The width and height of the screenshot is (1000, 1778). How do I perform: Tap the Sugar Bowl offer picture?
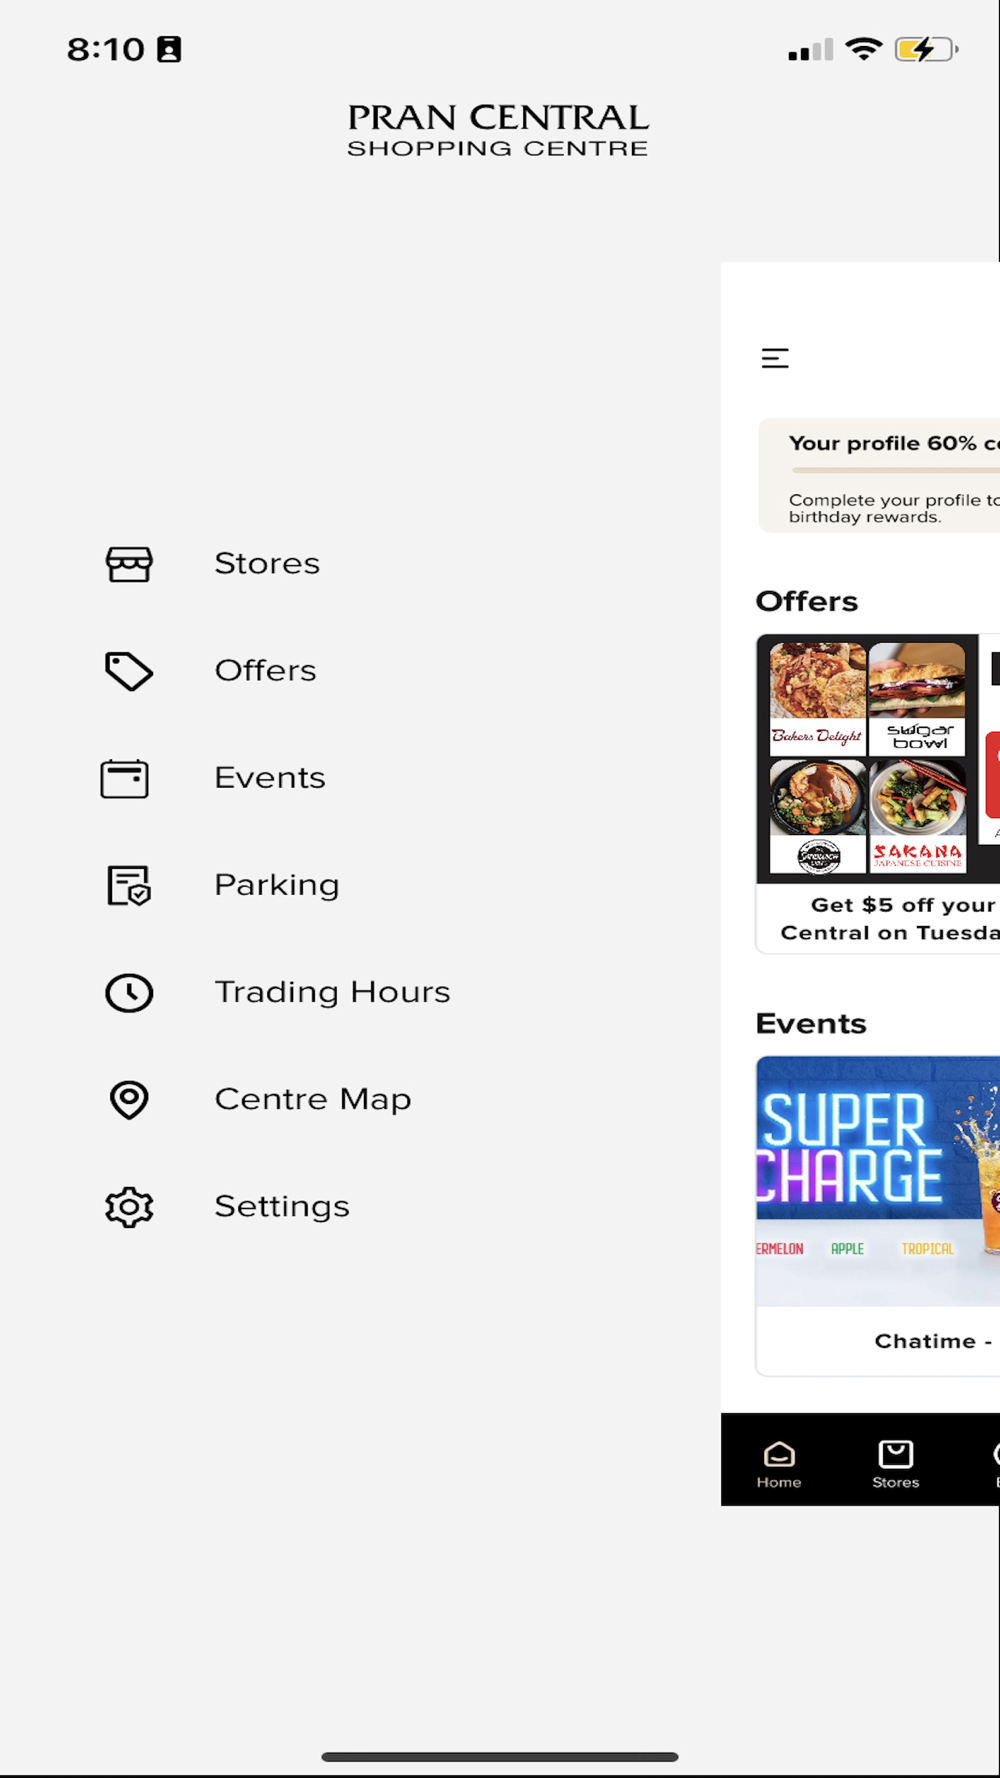[918, 697]
